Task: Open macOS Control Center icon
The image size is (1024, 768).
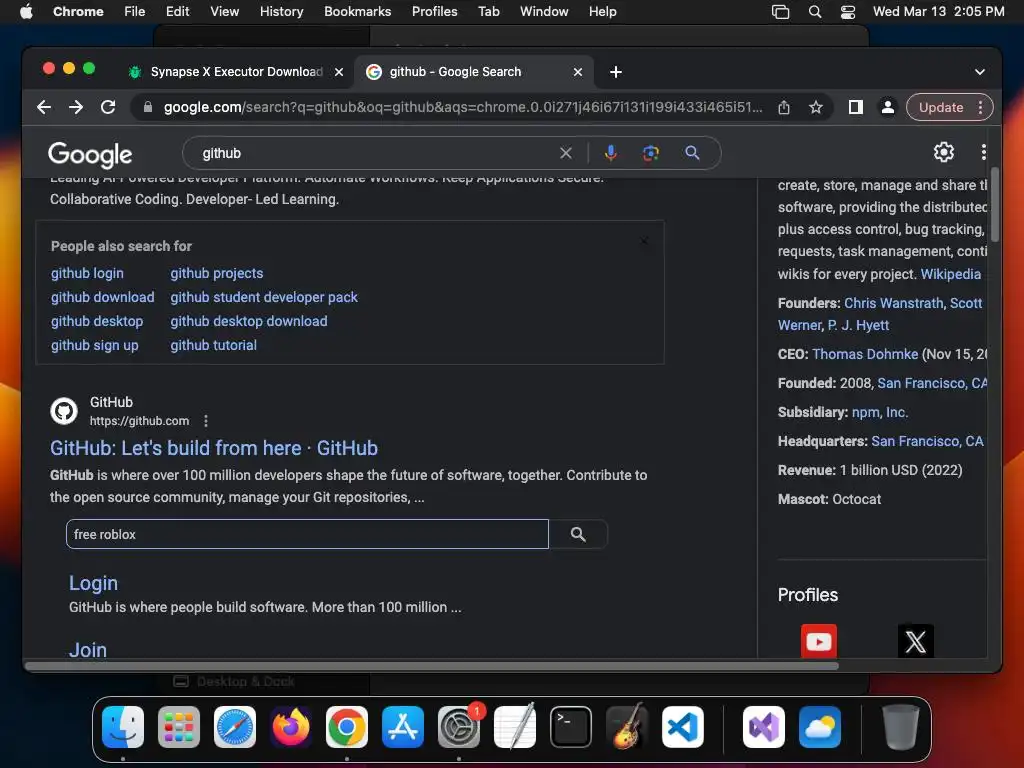Action: [847, 12]
